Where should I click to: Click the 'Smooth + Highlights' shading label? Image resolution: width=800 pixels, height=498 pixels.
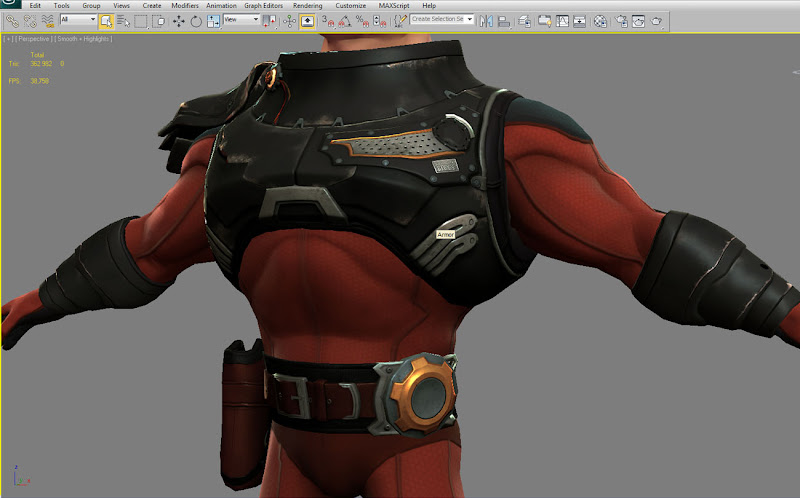point(84,39)
